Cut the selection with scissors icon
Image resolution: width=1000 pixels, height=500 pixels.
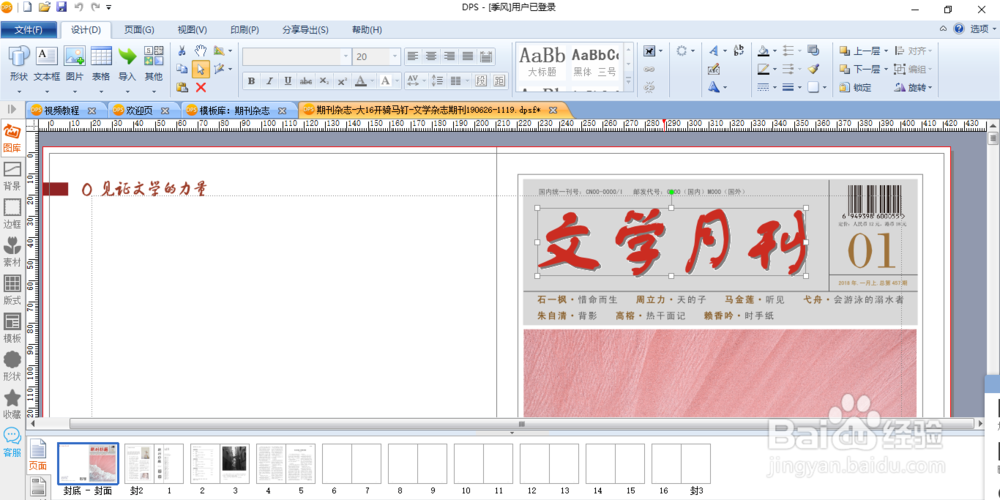pos(182,50)
